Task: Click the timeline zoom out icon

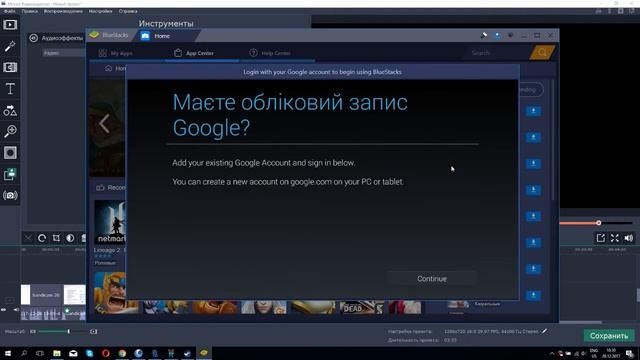Action: pyautogui.click(x=33, y=331)
